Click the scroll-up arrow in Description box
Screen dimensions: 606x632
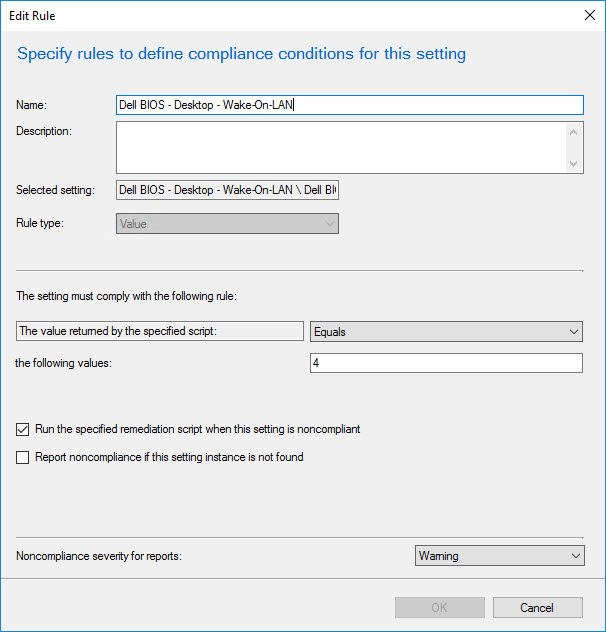574,131
